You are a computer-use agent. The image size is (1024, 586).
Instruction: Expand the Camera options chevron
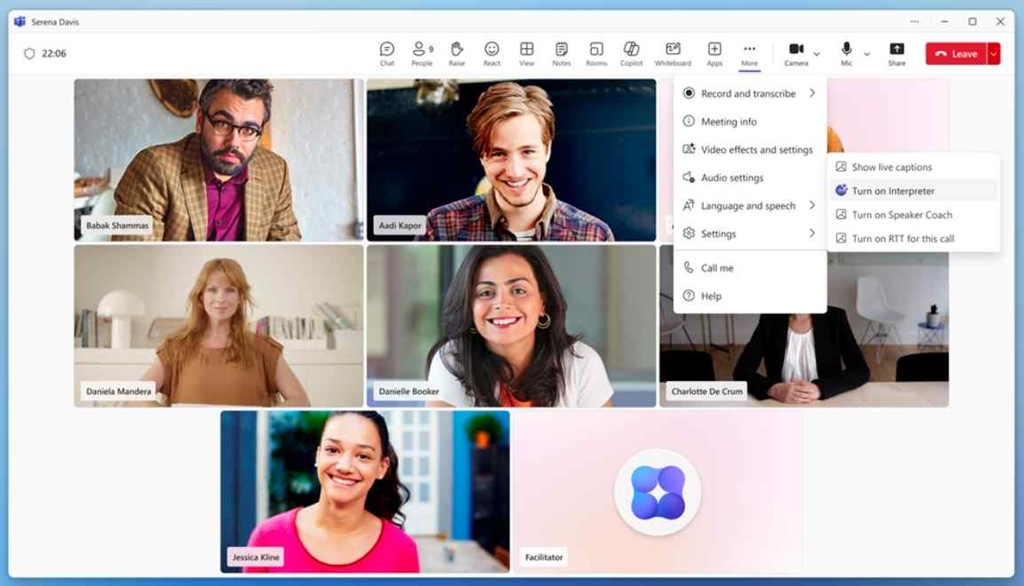815,53
